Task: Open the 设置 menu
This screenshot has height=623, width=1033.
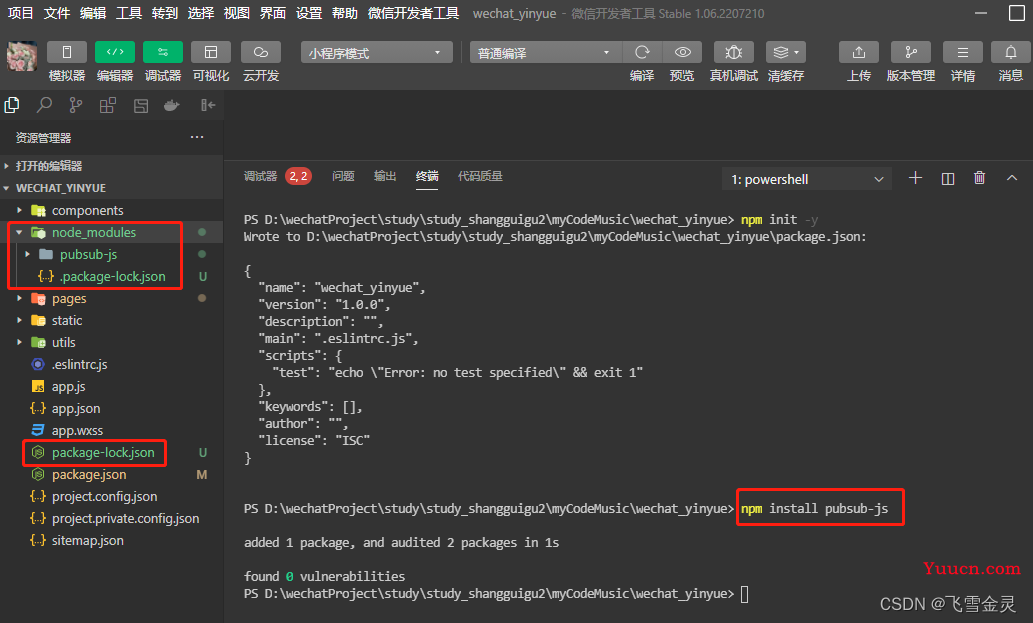Action: tap(308, 13)
